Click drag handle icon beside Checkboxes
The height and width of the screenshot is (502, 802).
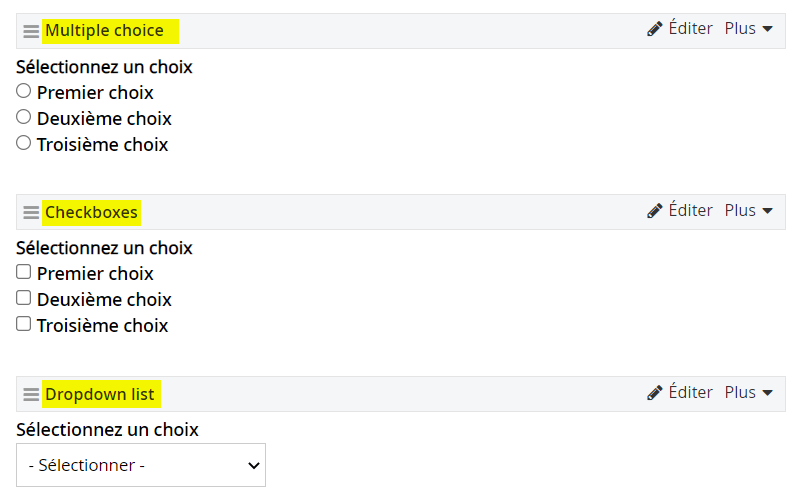(31, 212)
